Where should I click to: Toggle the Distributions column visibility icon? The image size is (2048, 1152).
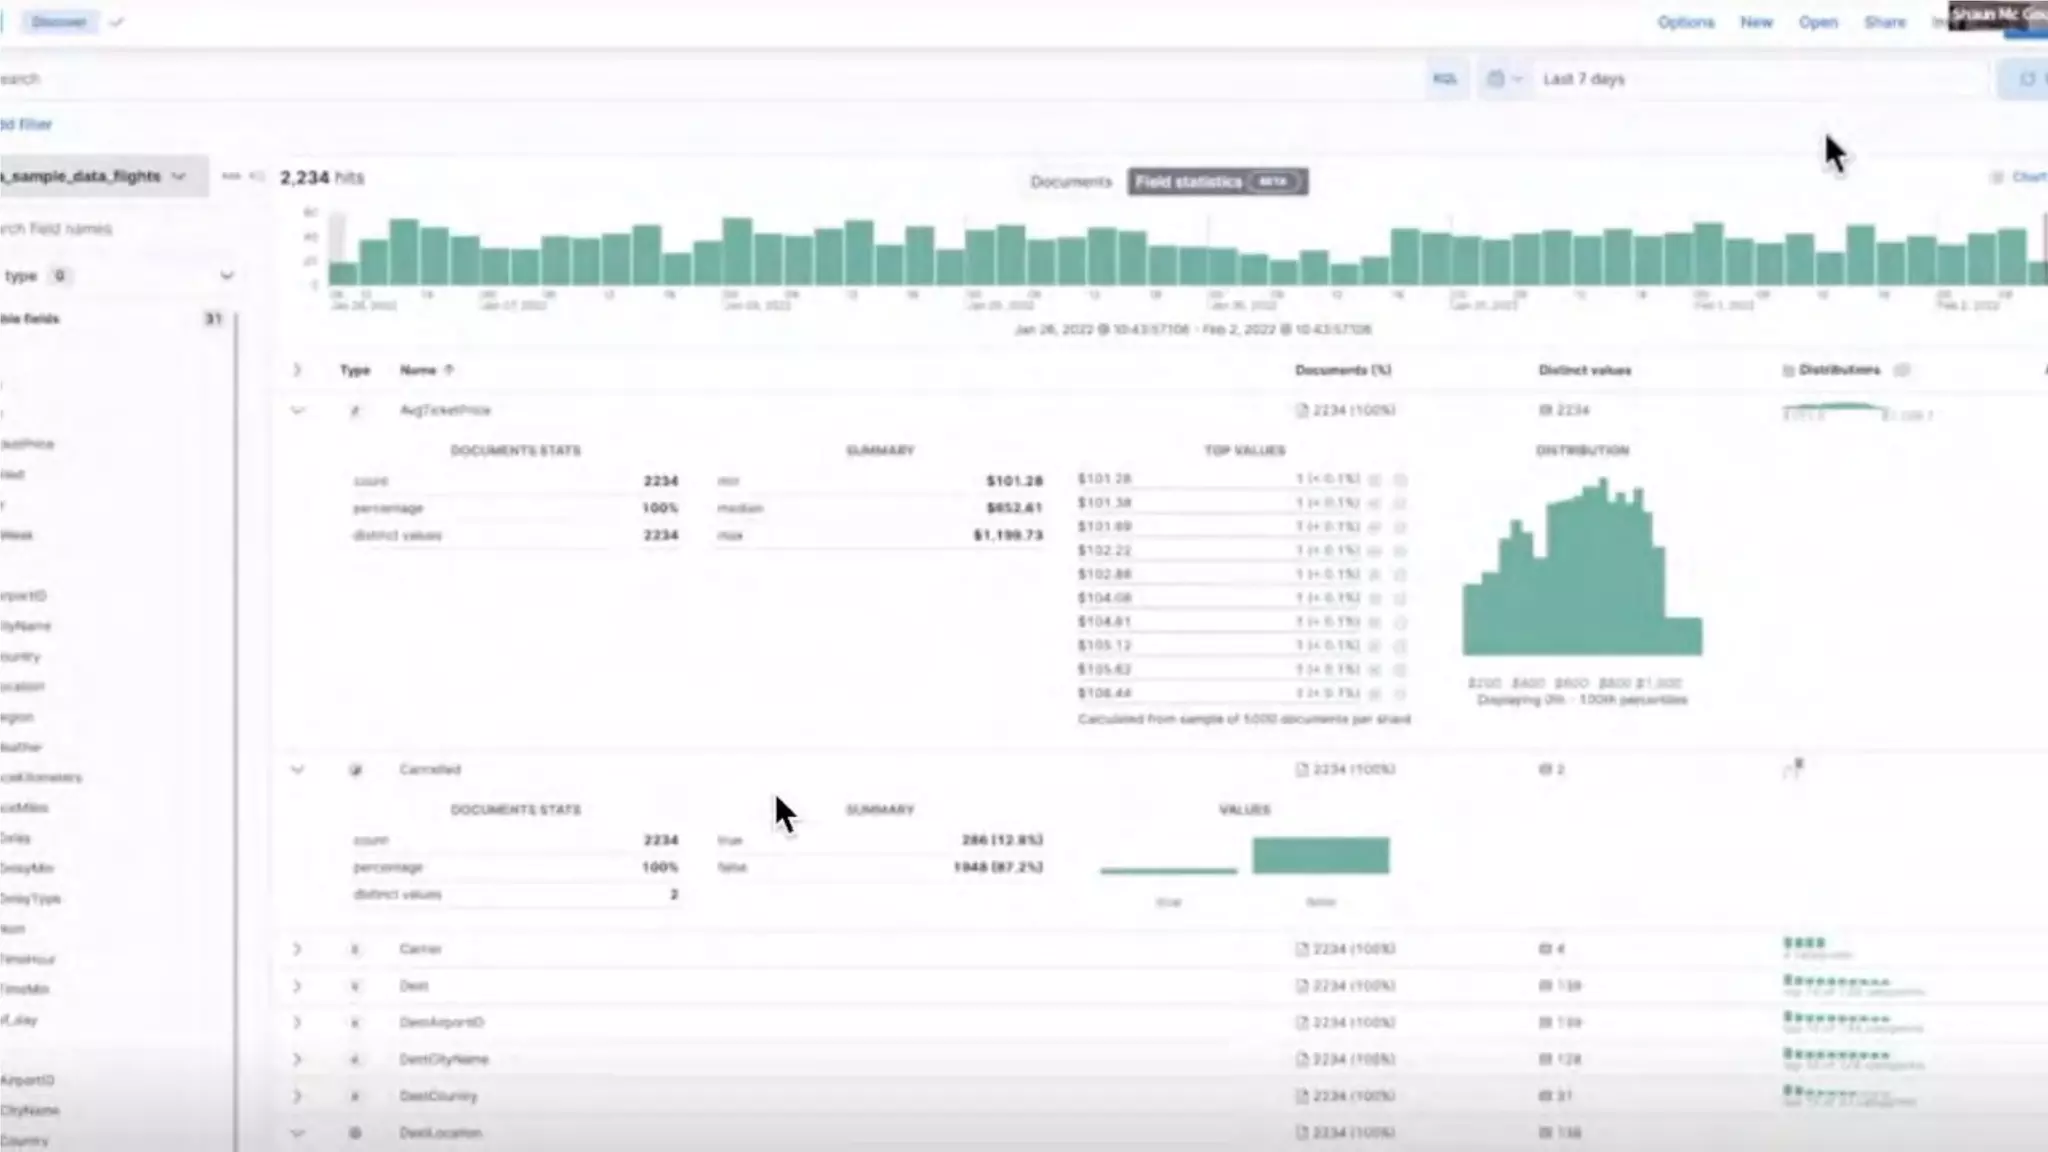pyautogui.click(x=1902, y=370)
